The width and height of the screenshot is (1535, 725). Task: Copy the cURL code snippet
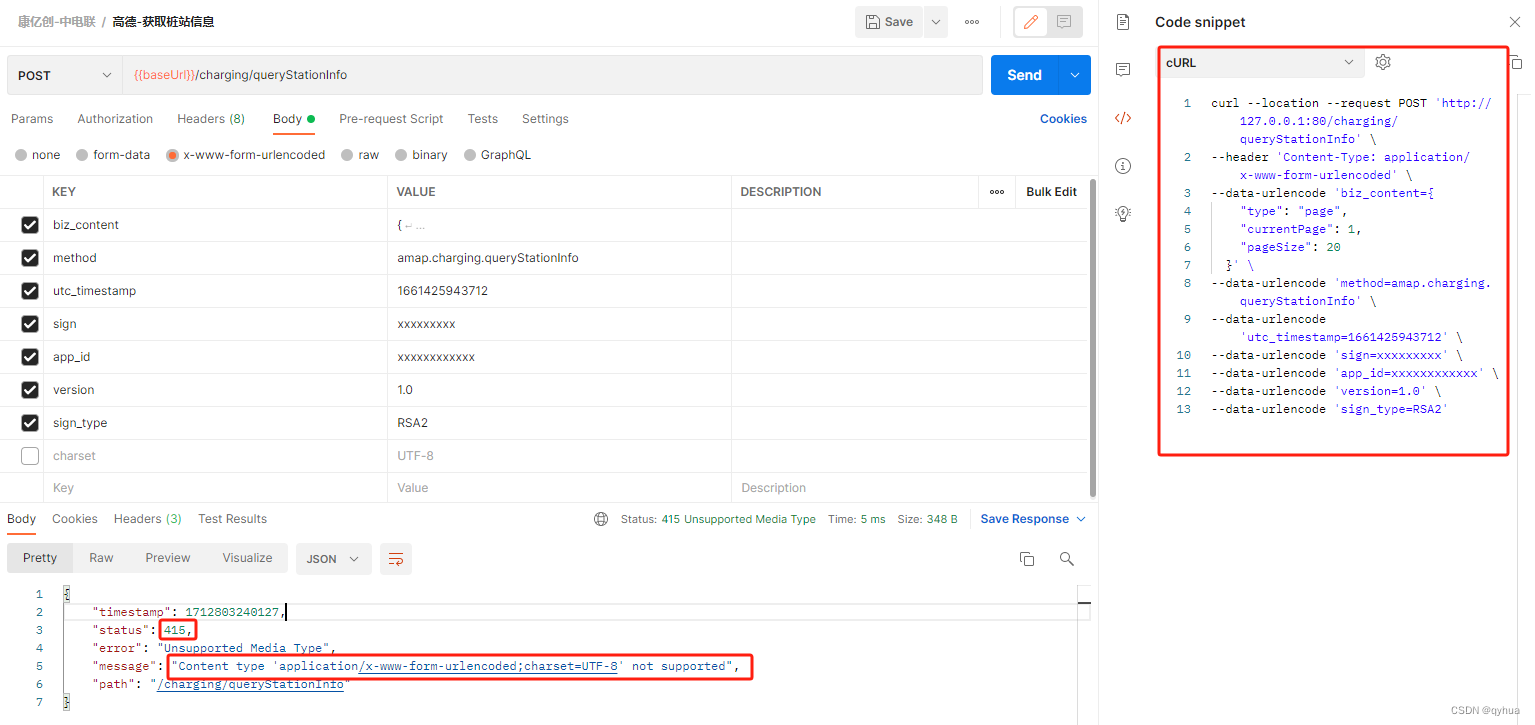point(1515,62)
